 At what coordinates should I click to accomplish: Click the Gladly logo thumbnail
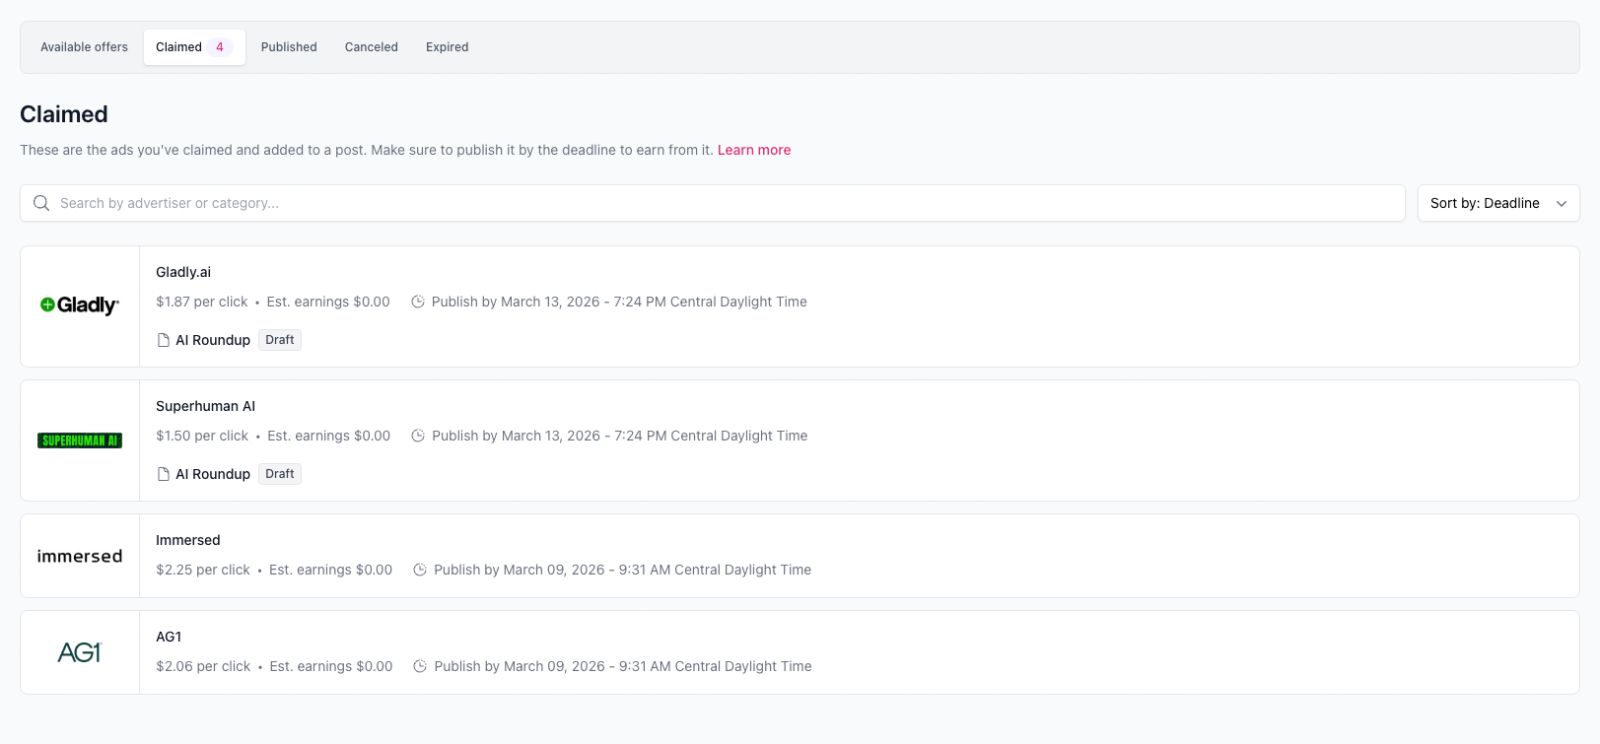(79, 306)
